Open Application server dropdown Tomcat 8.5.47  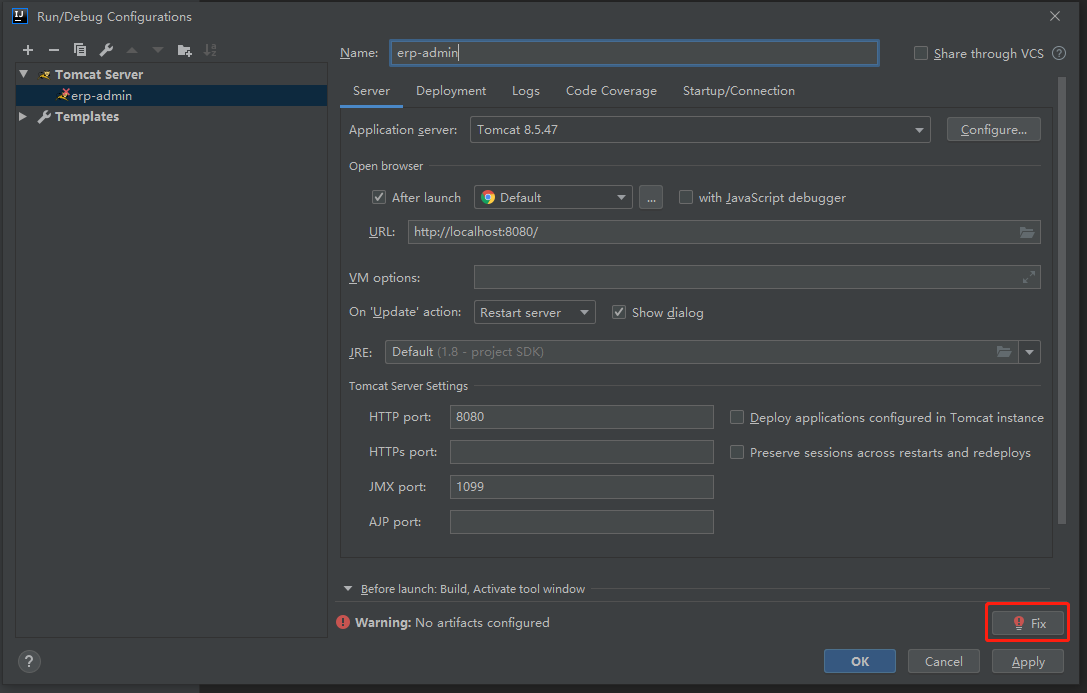pyautogui.click(x=700, y=130)
